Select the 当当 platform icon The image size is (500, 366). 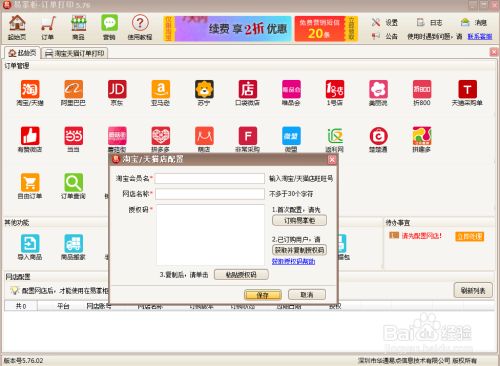73,140
